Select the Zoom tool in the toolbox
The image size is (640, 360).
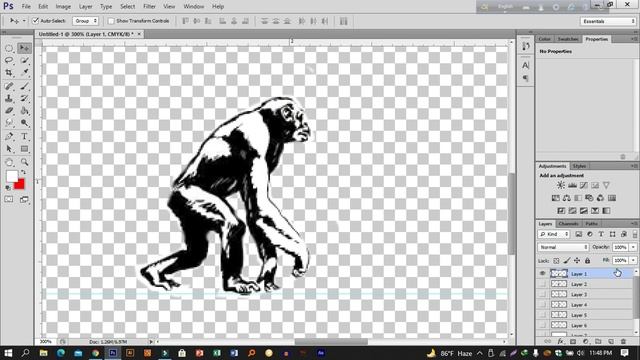click(24, 162)
